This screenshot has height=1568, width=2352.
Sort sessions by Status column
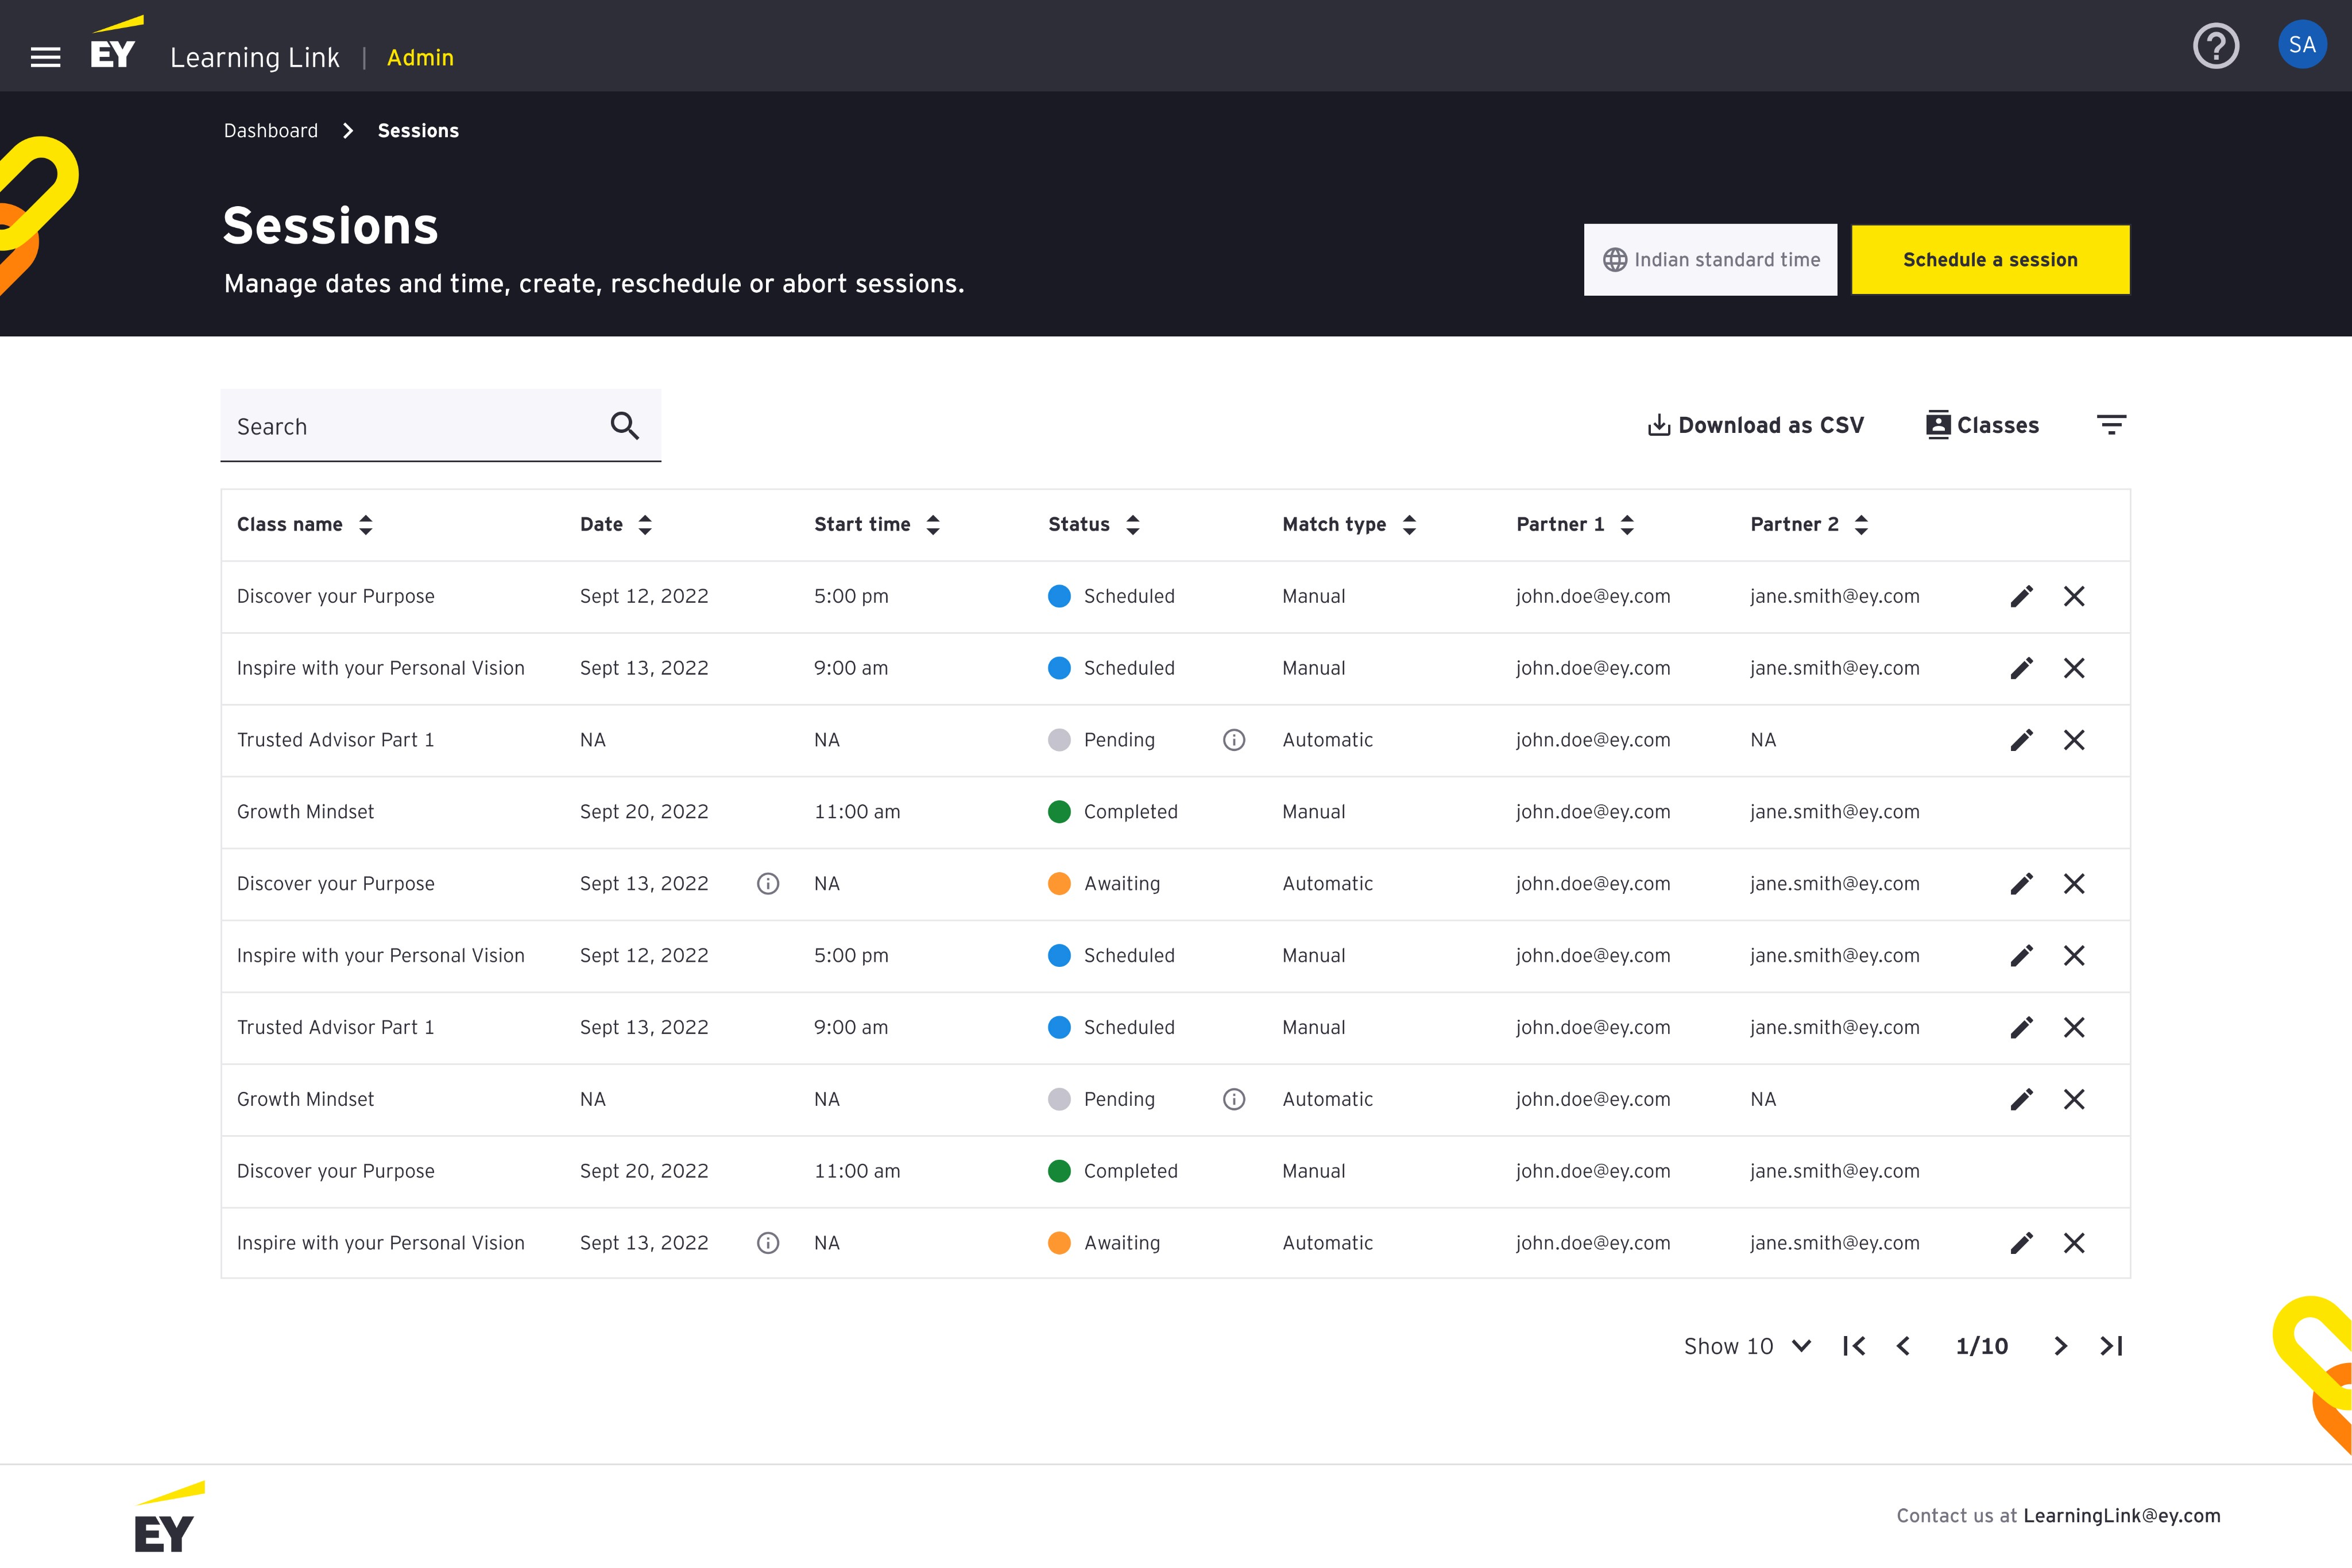[1133, 525]
